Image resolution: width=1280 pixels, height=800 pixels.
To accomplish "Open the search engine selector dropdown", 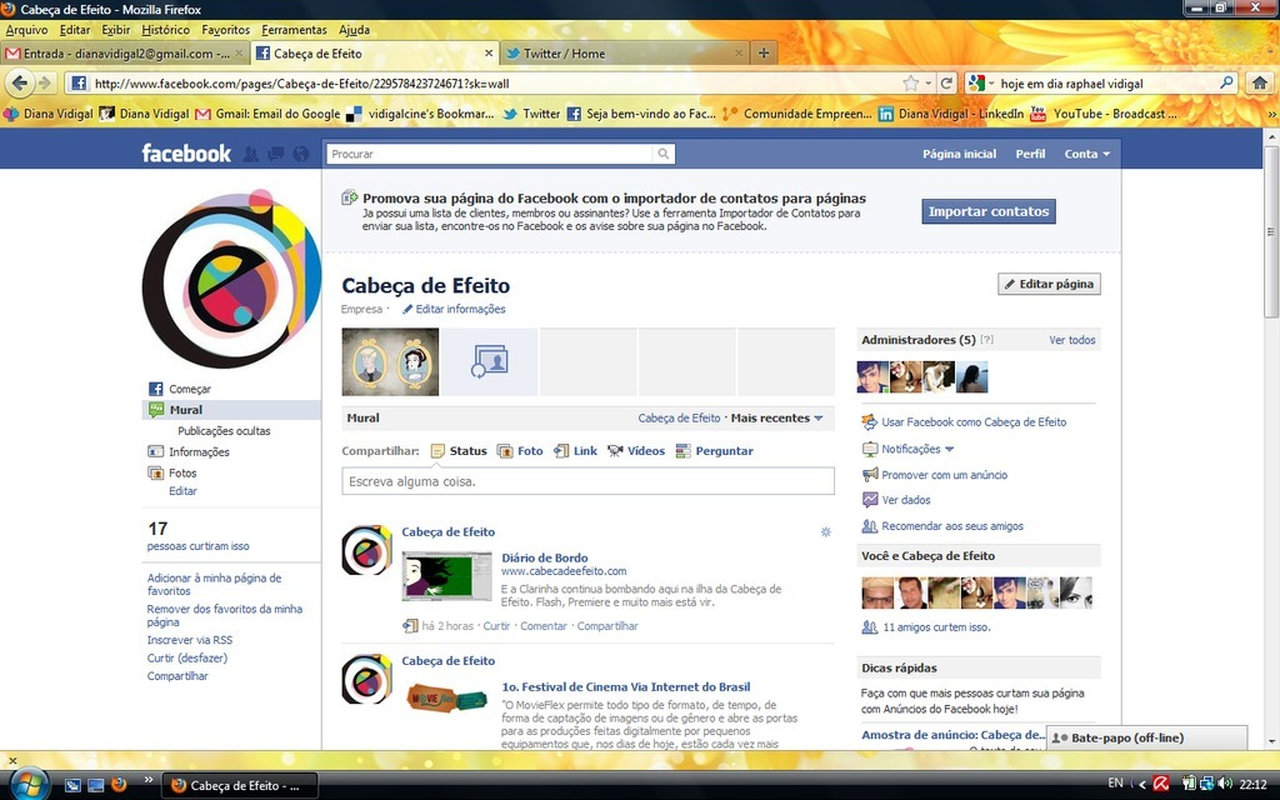I will (x=979, y=83).
